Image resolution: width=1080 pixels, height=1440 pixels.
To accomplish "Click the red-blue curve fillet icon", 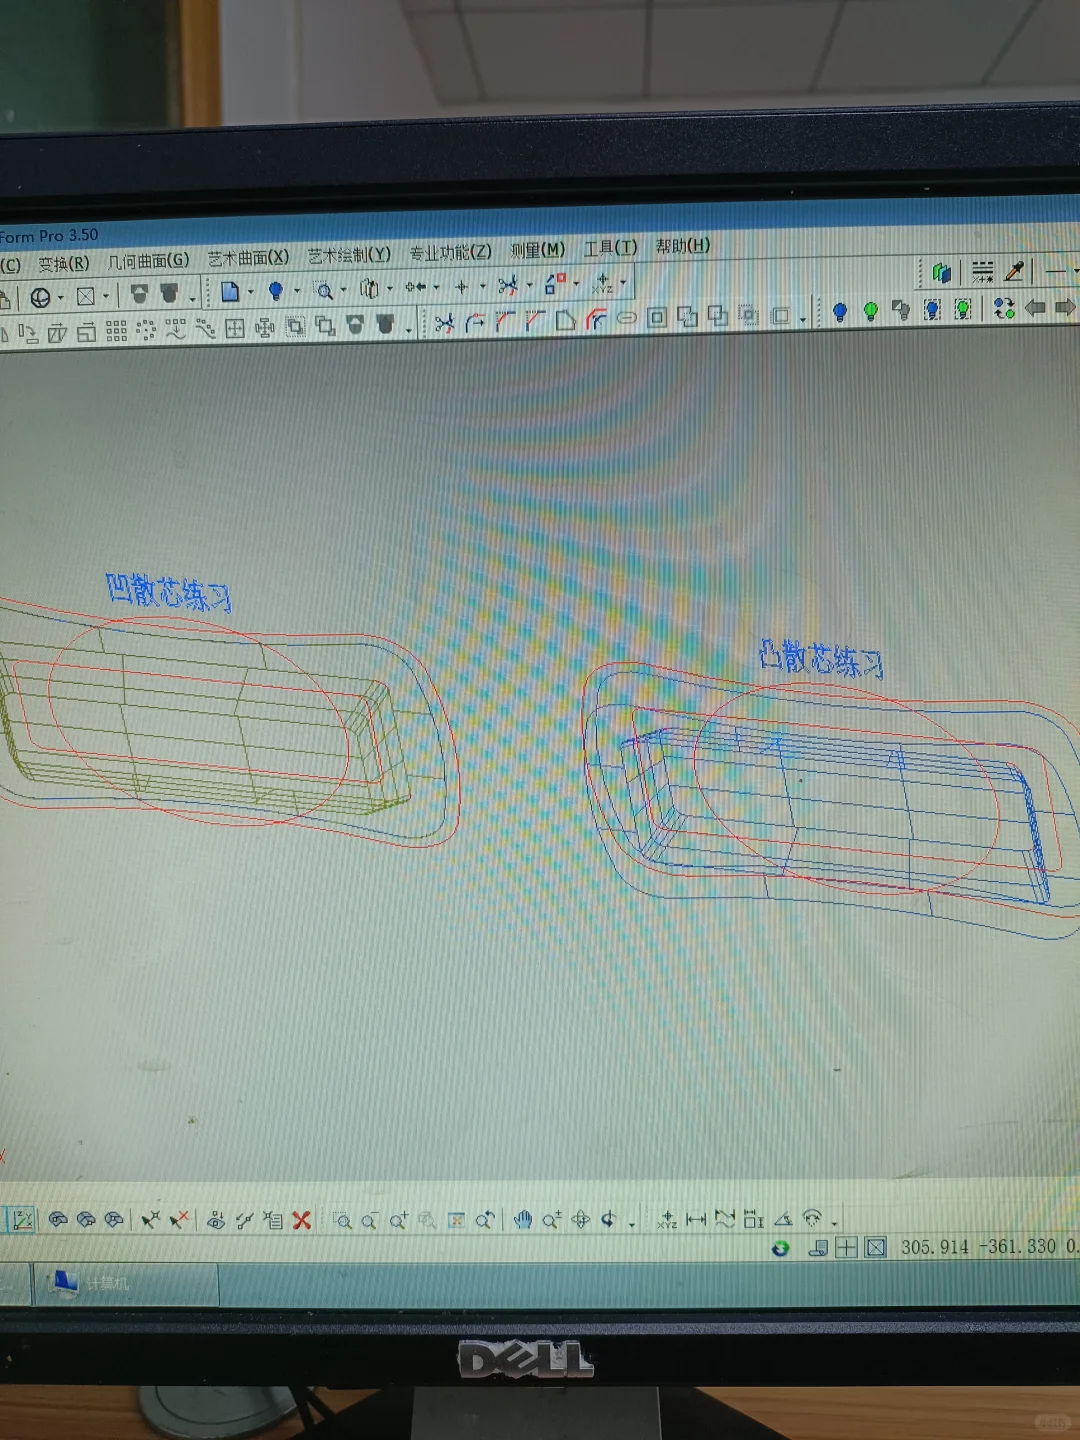I will pos(596,319).
